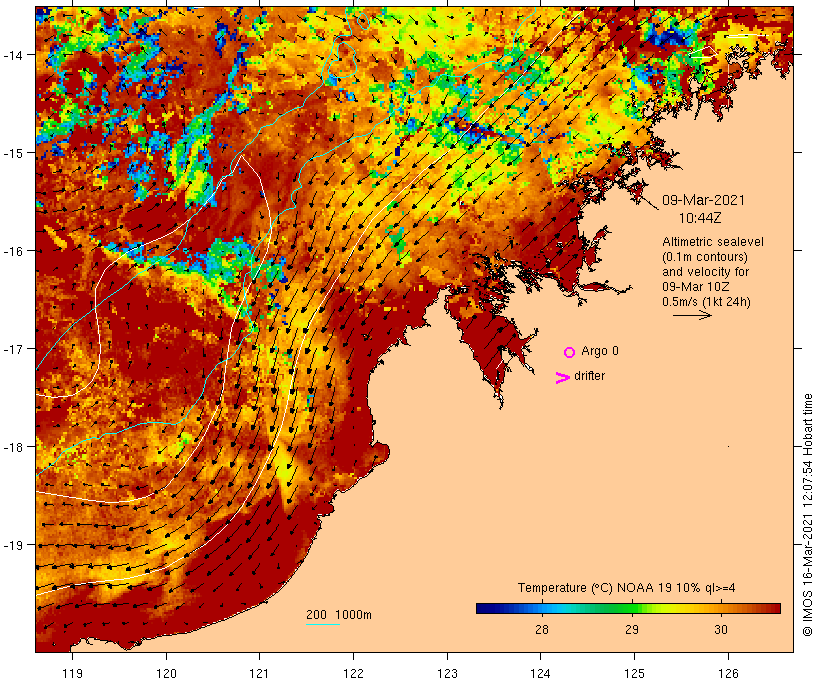
Task: Click the '121' longitude axis label
Action: pos(259,673)
